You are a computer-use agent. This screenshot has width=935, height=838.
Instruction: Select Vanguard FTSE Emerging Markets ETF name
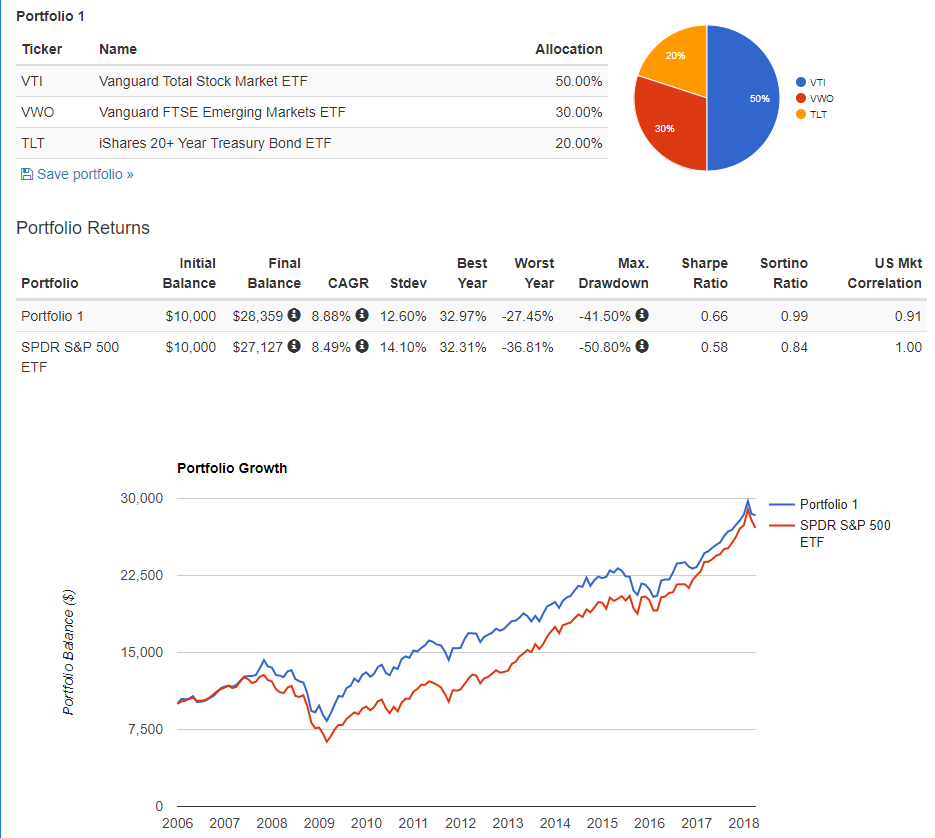(x=222, y=112)
